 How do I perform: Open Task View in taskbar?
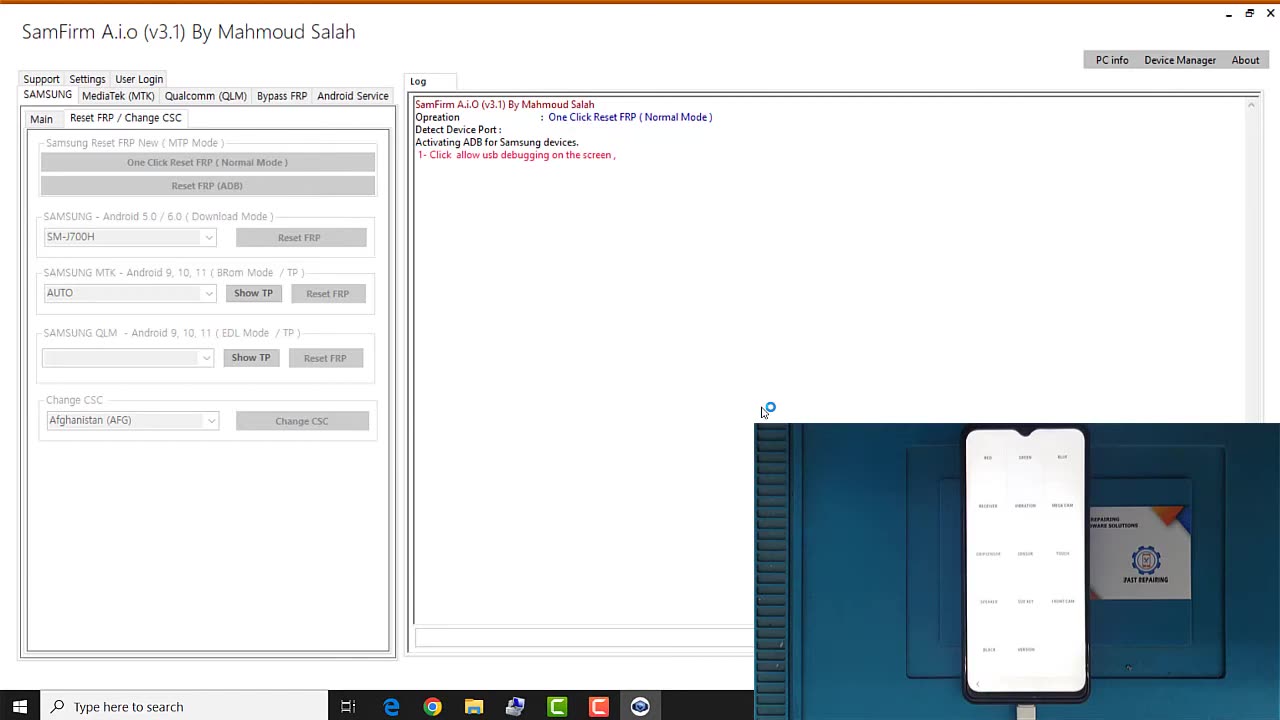click(x=348, y=707)
